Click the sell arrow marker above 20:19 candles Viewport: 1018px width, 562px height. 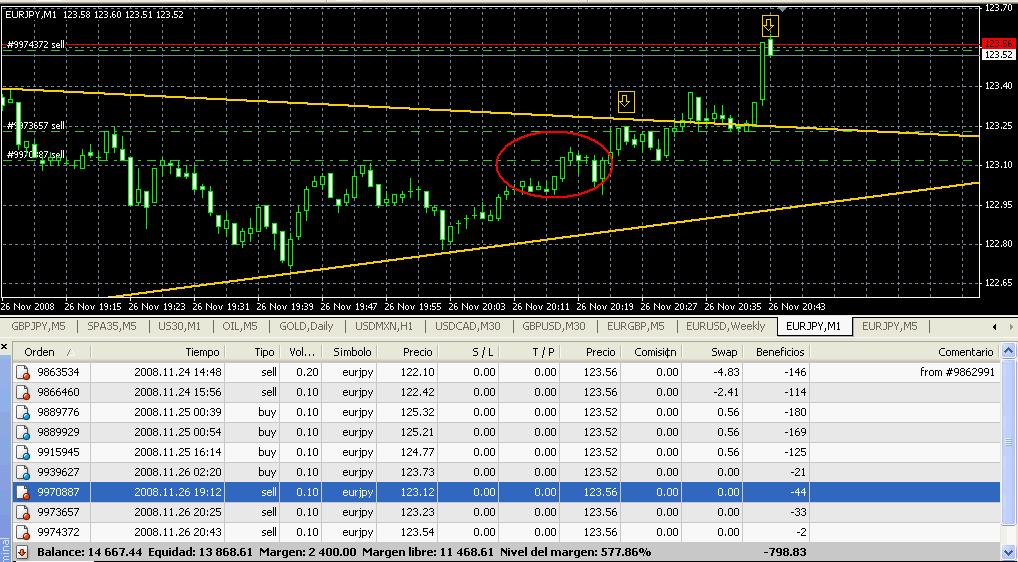(626, 101)
